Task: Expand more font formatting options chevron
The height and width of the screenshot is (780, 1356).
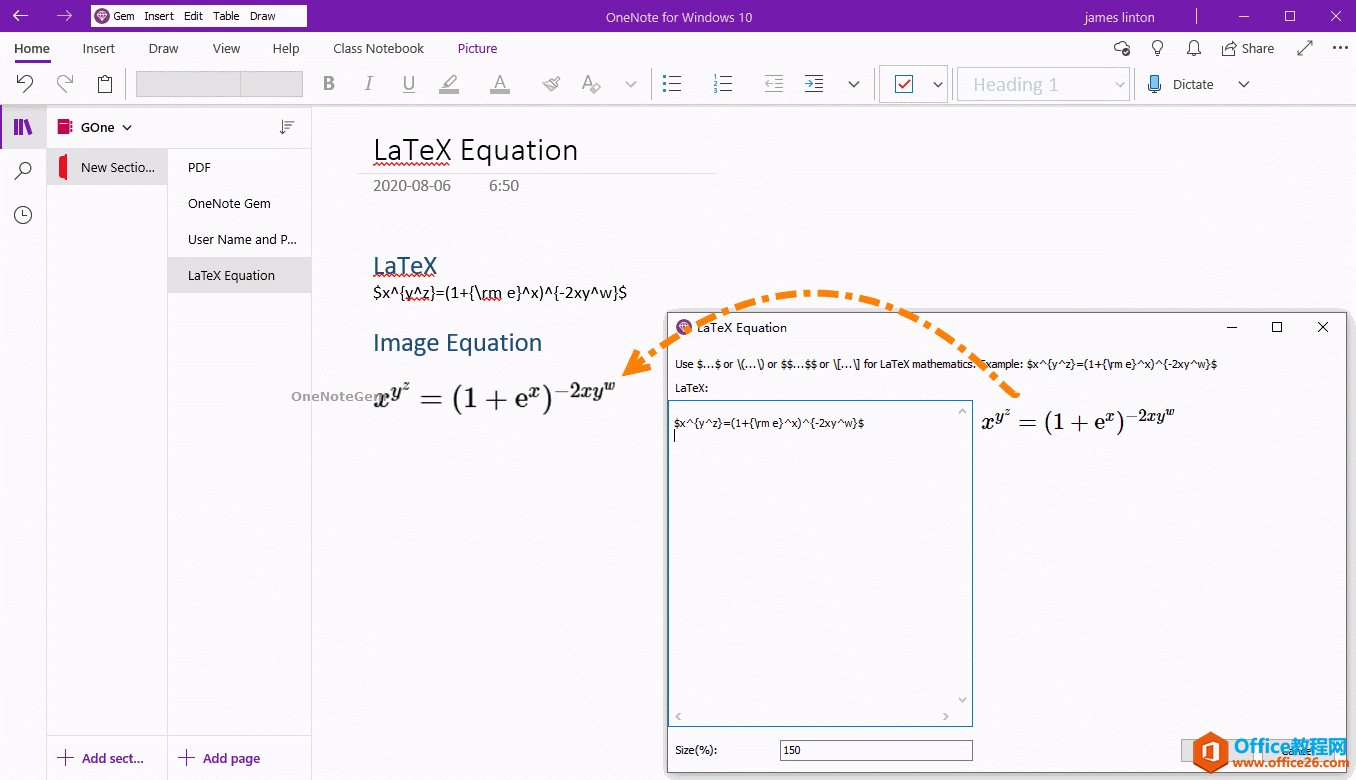Action: pos(631,84)
